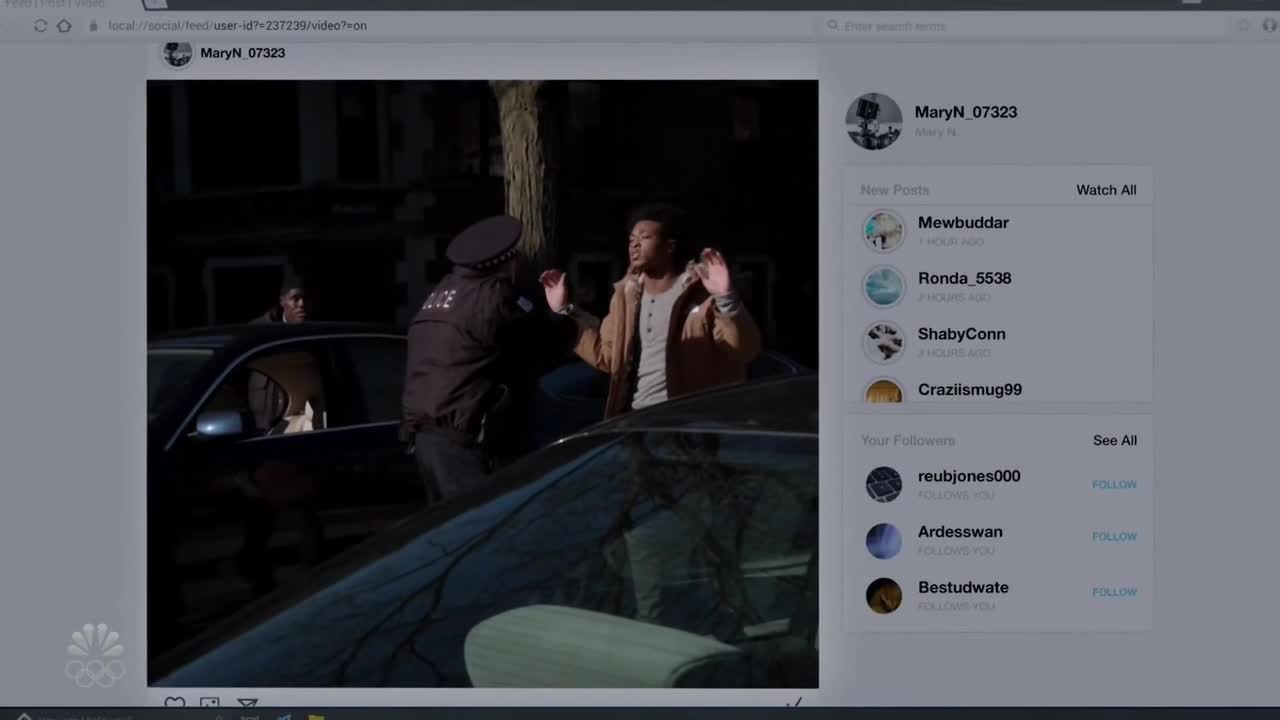Screen dimensions: 1280x720
Task: Click the share/send icon below the video
Action: (247, 703)
